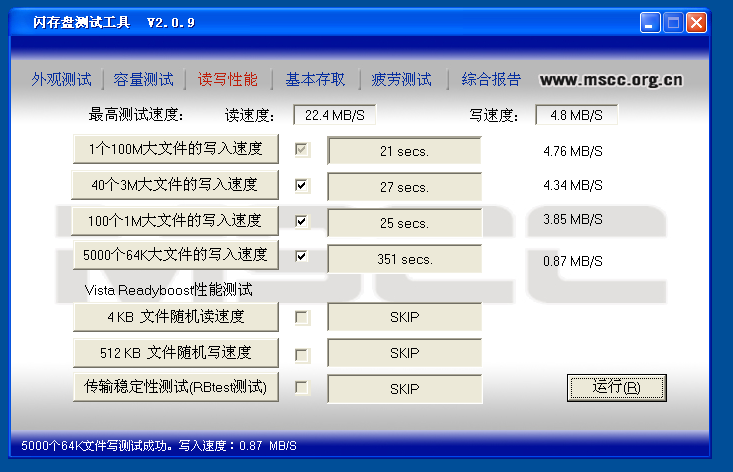Click the SKIP box for RBtest

tap(404, 389)
